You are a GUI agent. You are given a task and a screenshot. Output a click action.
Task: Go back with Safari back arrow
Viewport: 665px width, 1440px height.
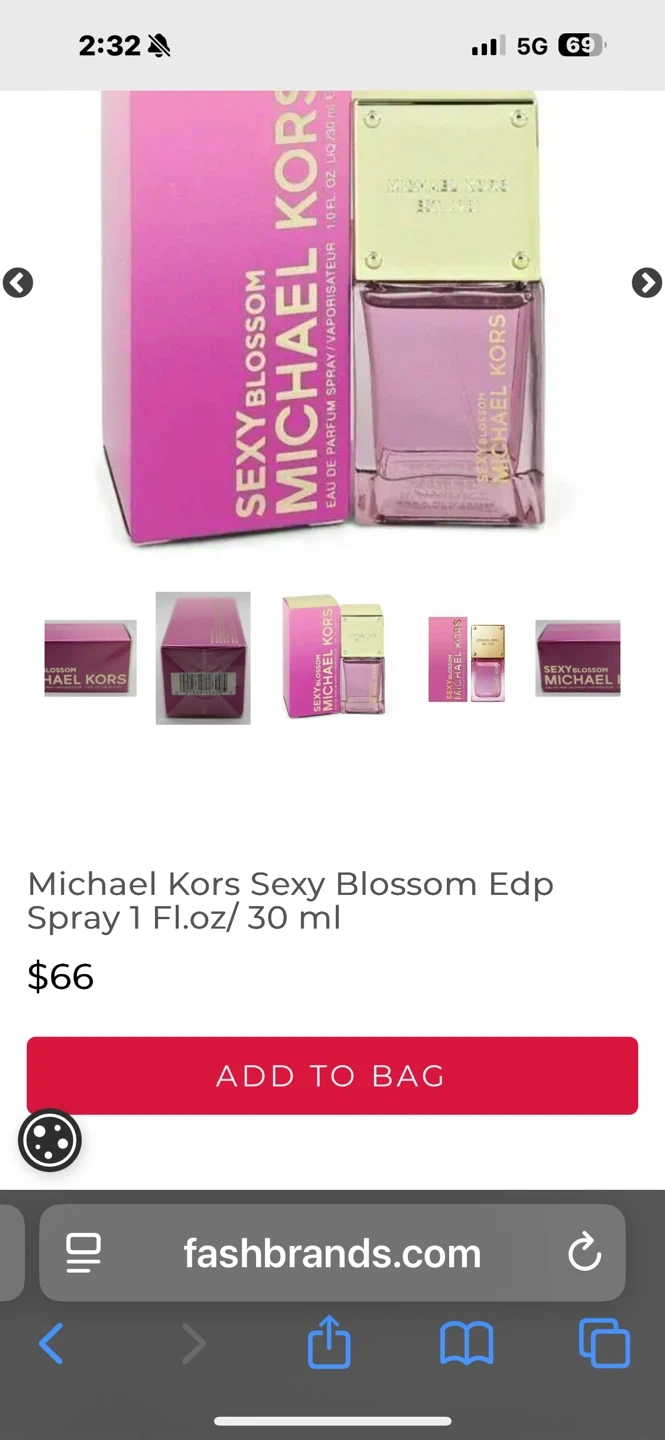pyautogui.click(x=51, y=1343)
